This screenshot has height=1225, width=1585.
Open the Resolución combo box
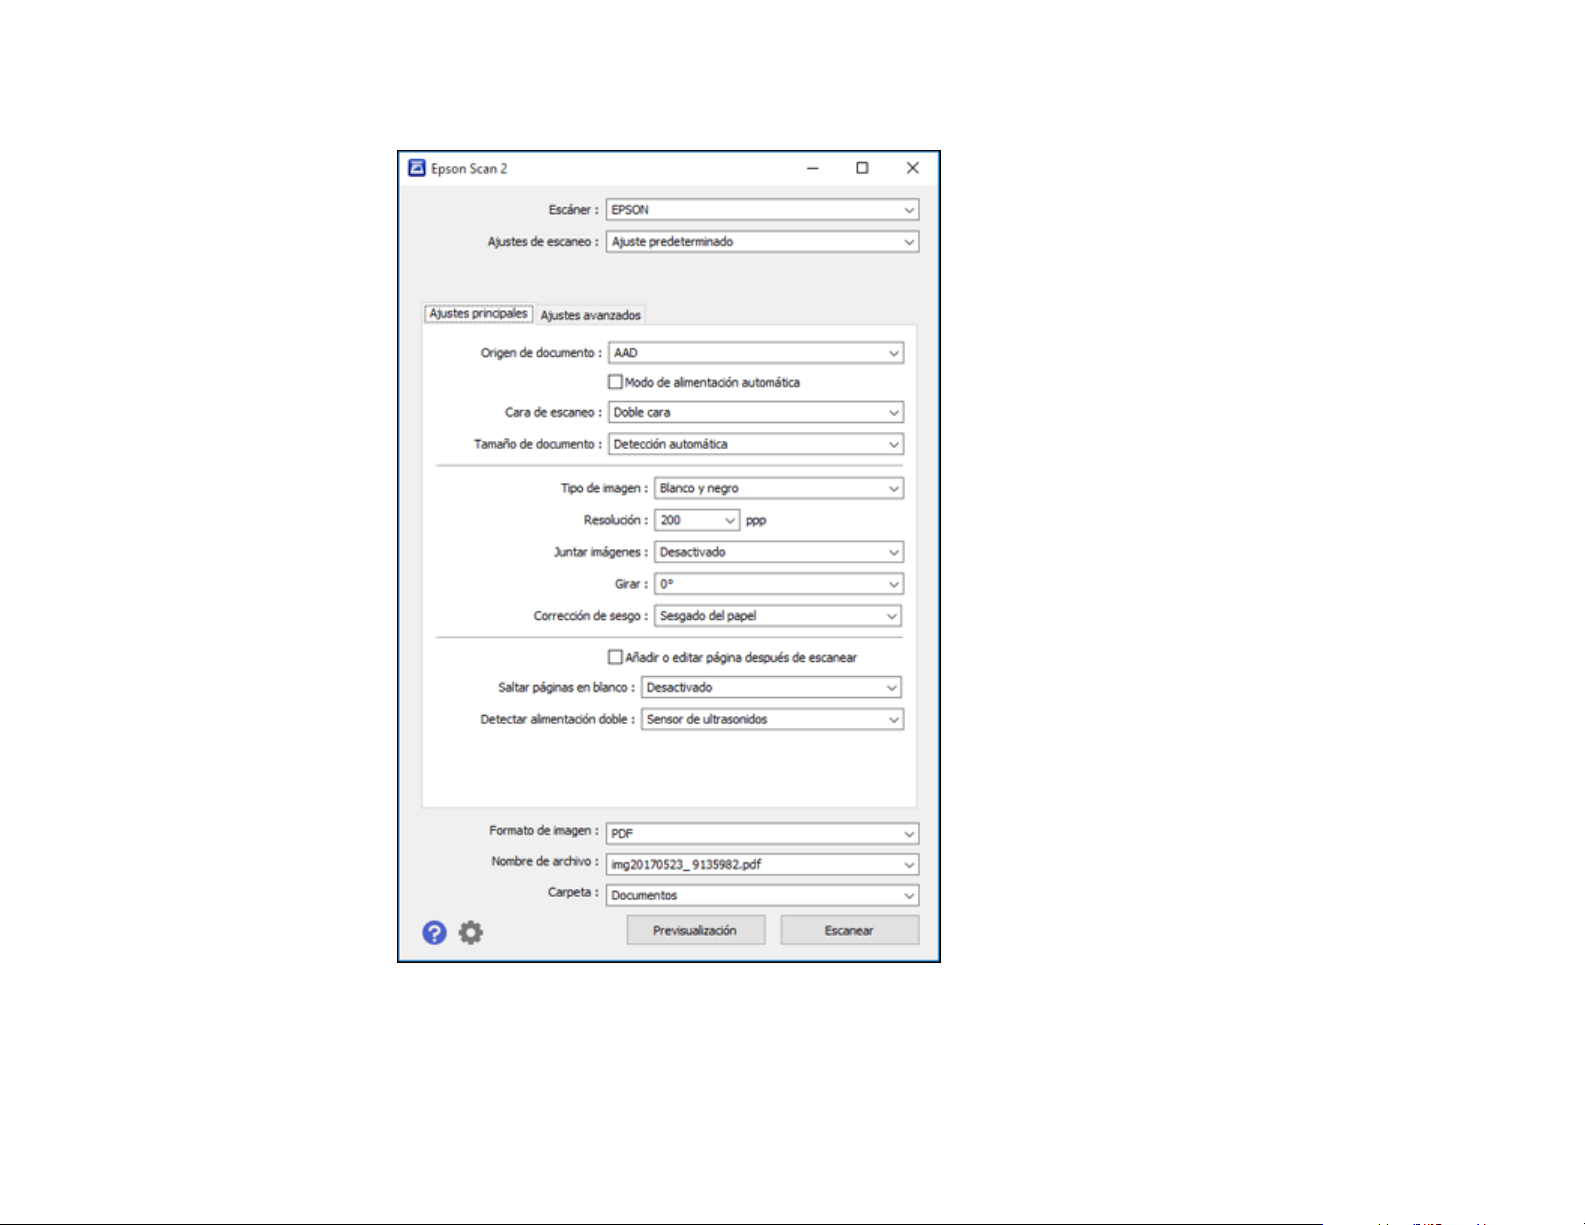(697, 520)
